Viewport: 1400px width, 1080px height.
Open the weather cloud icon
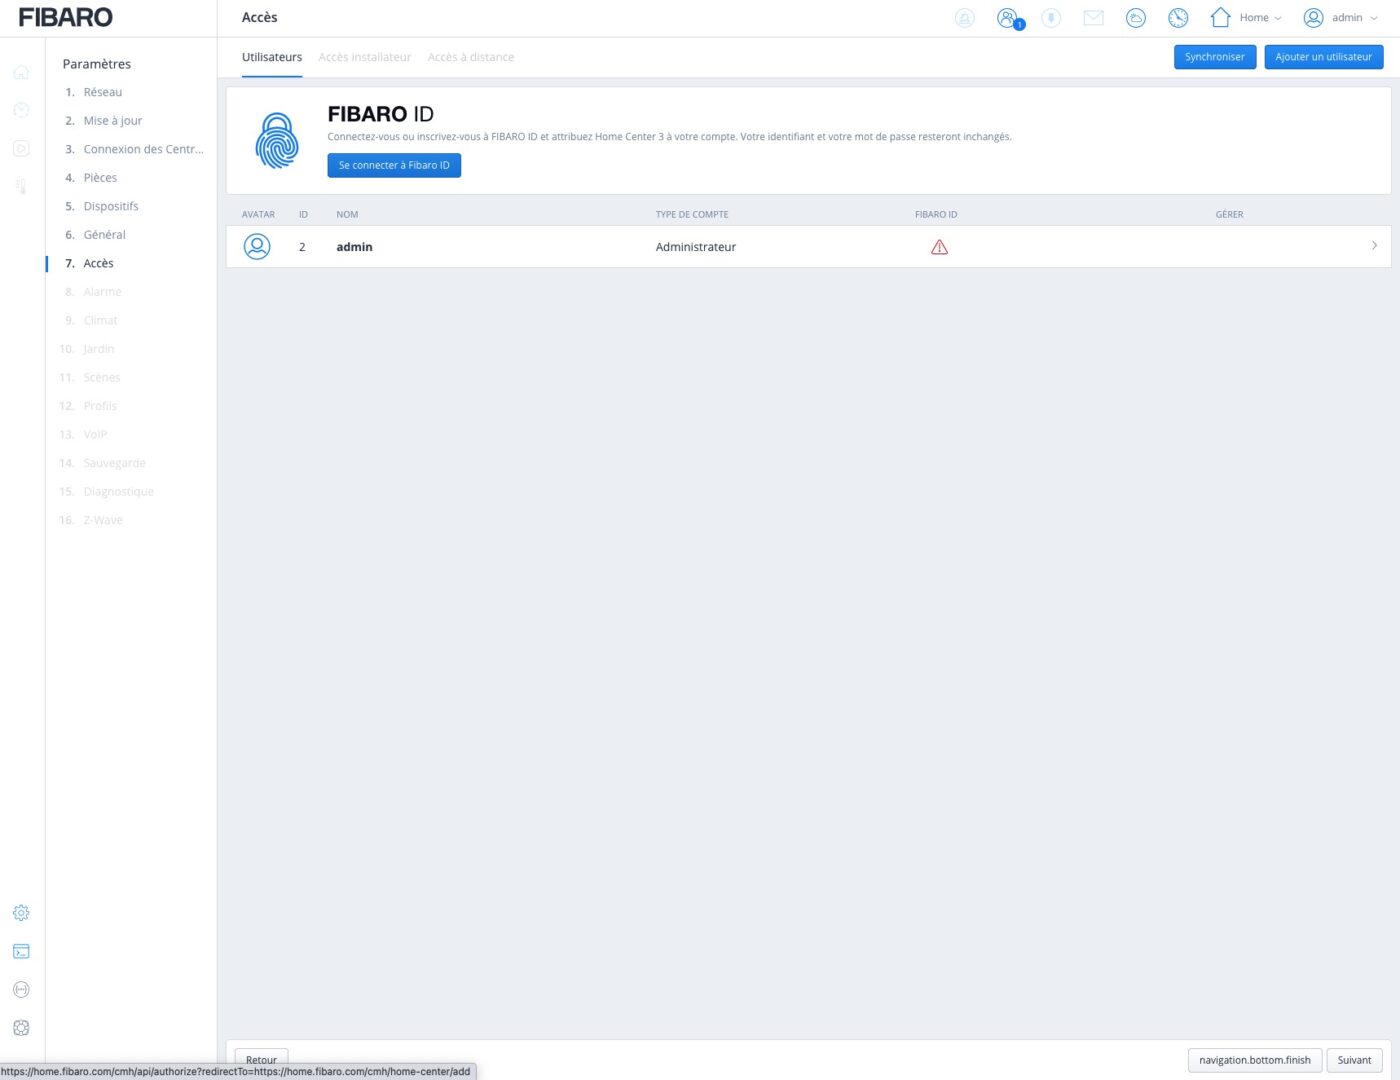[x=1136, y=18]
